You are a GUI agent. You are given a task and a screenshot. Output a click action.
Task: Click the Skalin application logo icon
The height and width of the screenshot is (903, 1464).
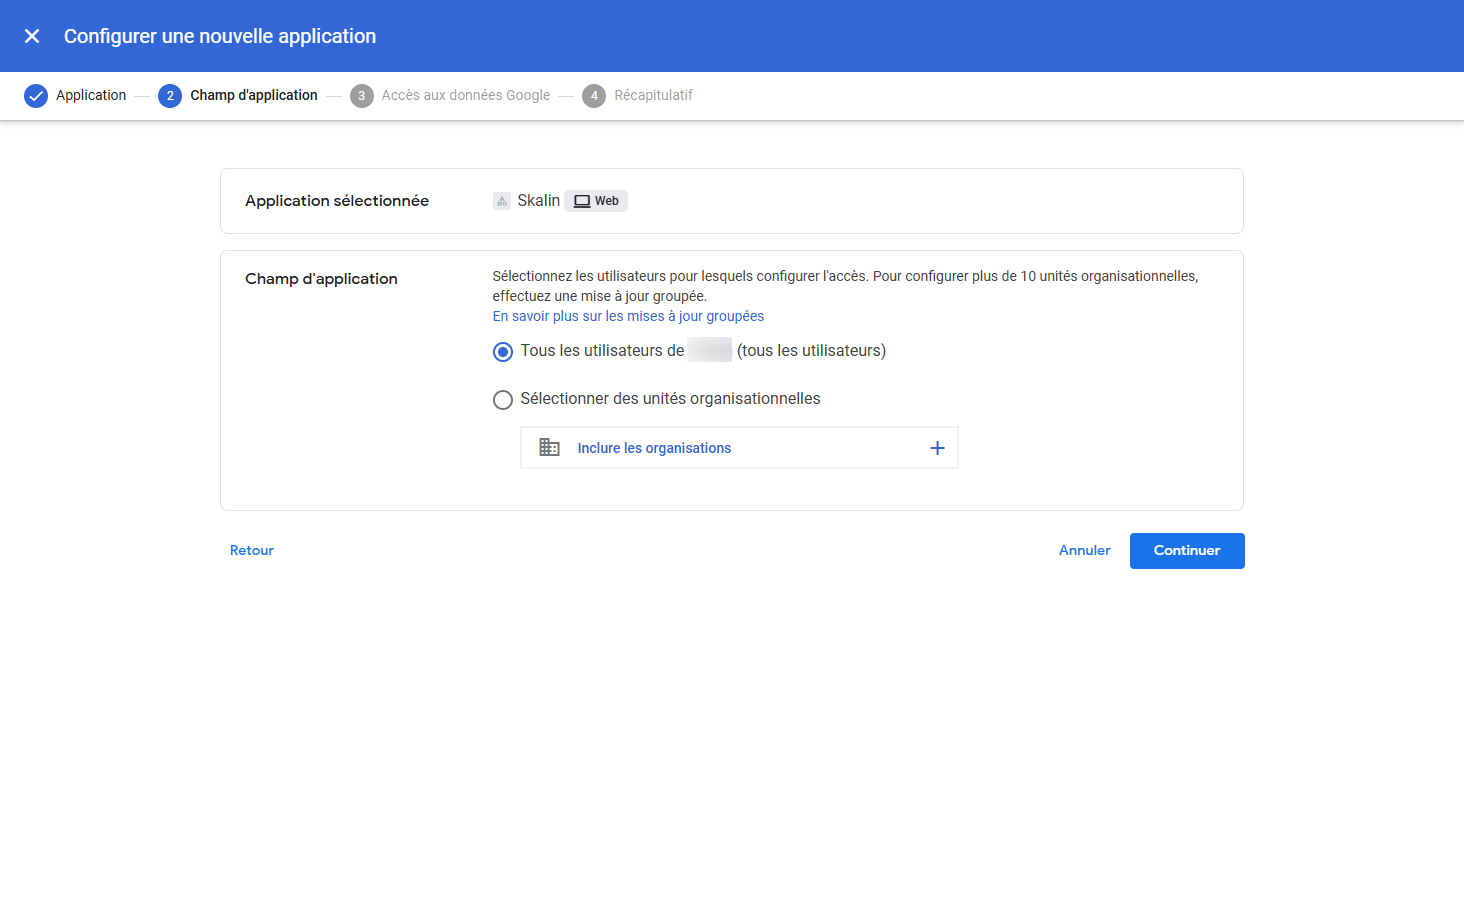pyautogui.click(x=502, y=201)
